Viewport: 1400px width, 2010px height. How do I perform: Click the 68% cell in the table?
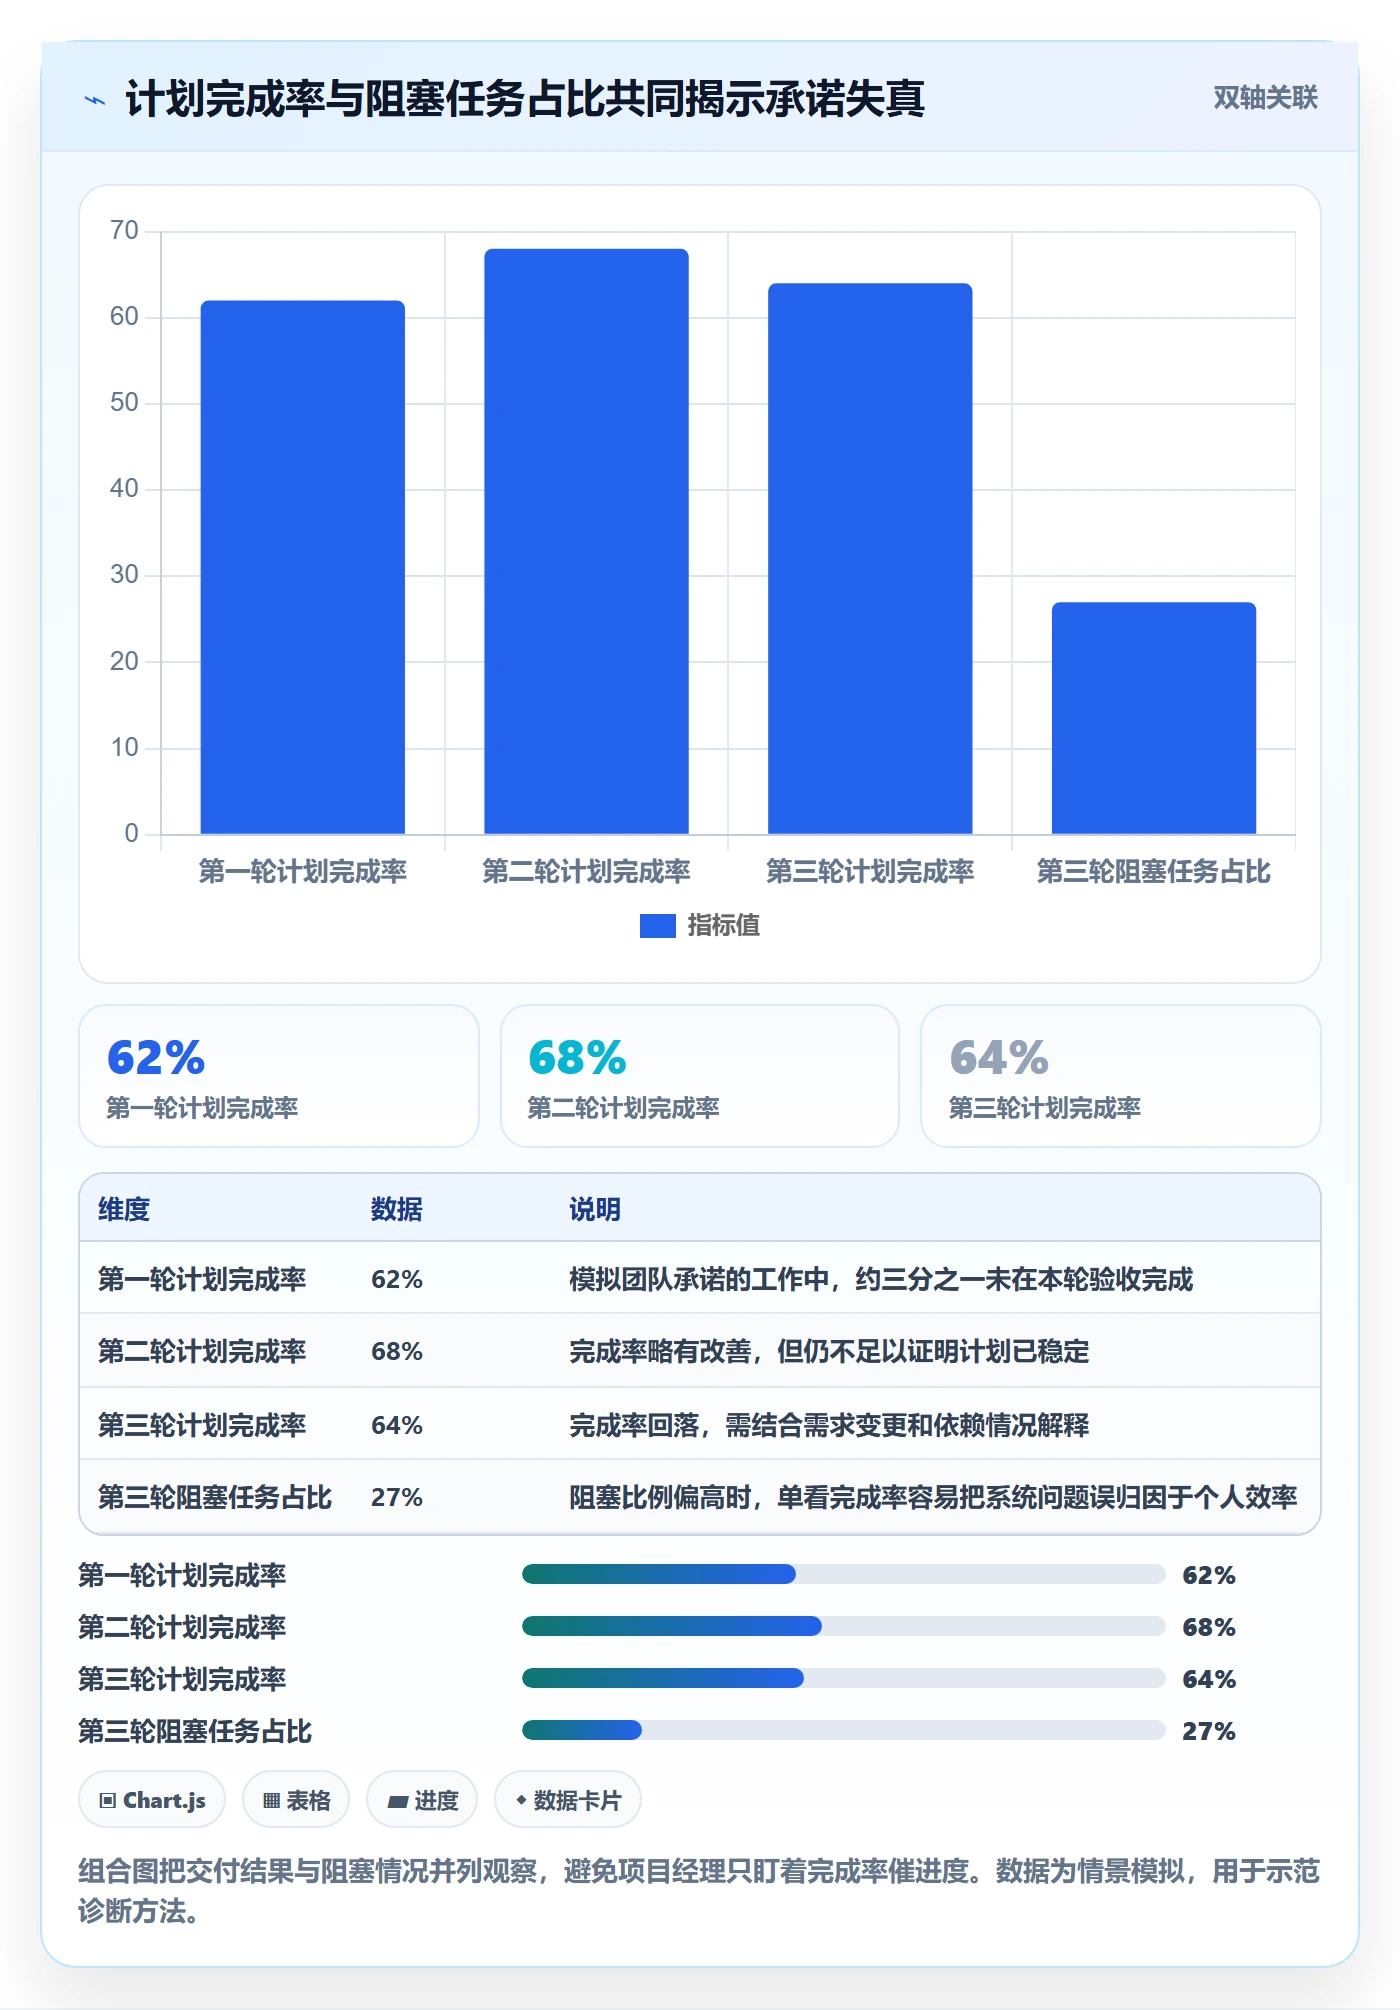coord(397,1351)
